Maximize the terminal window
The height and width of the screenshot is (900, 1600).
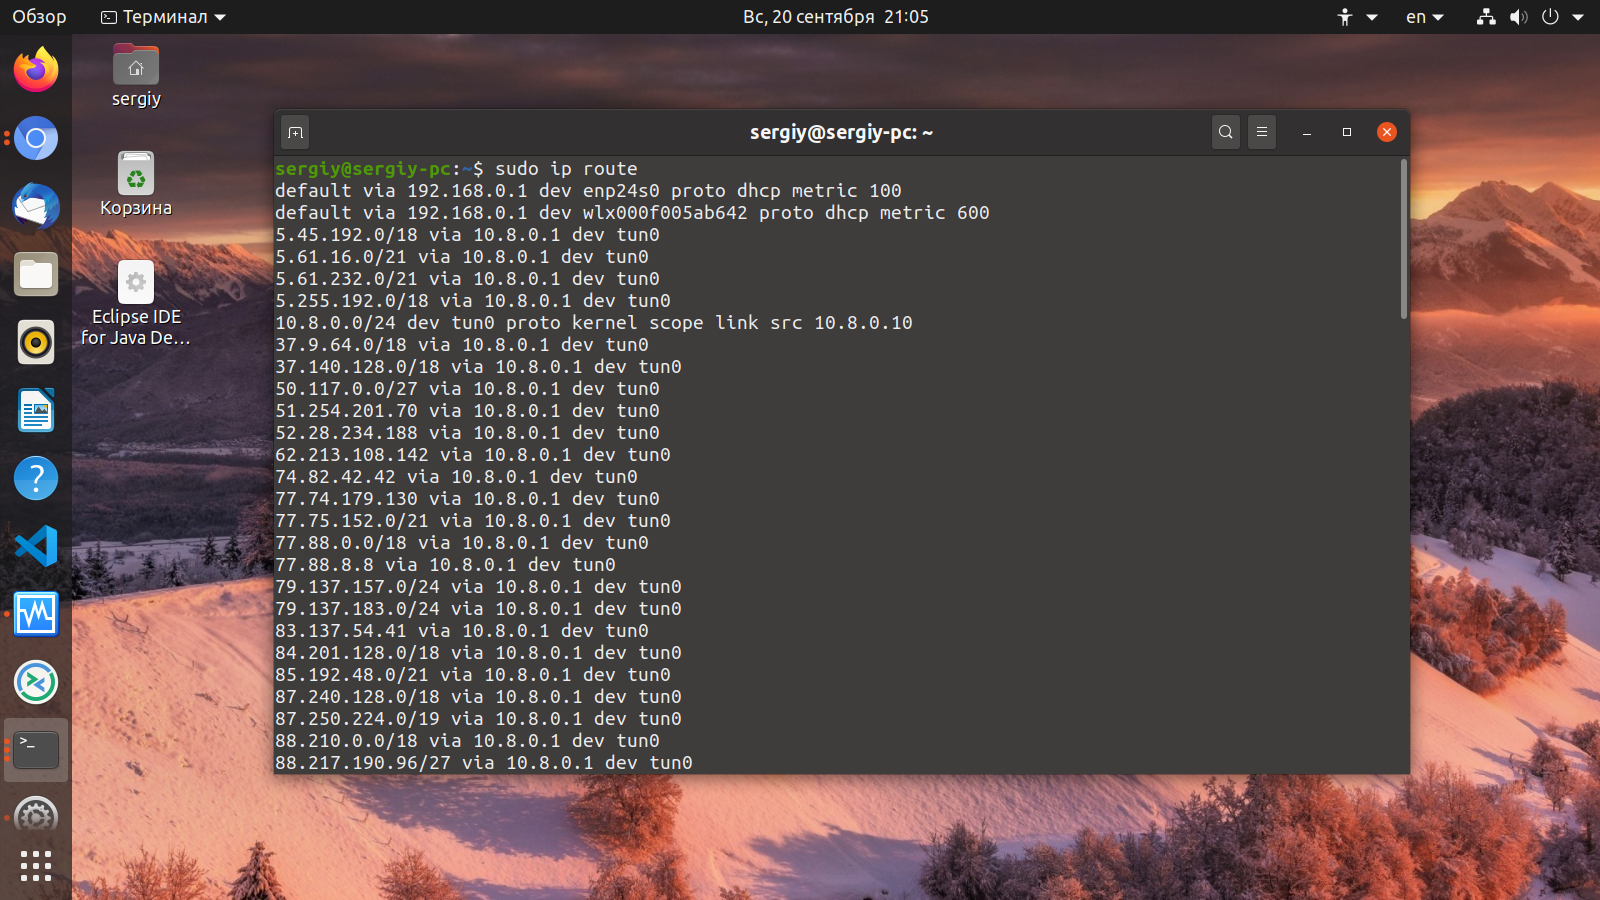pos(1347,132)
